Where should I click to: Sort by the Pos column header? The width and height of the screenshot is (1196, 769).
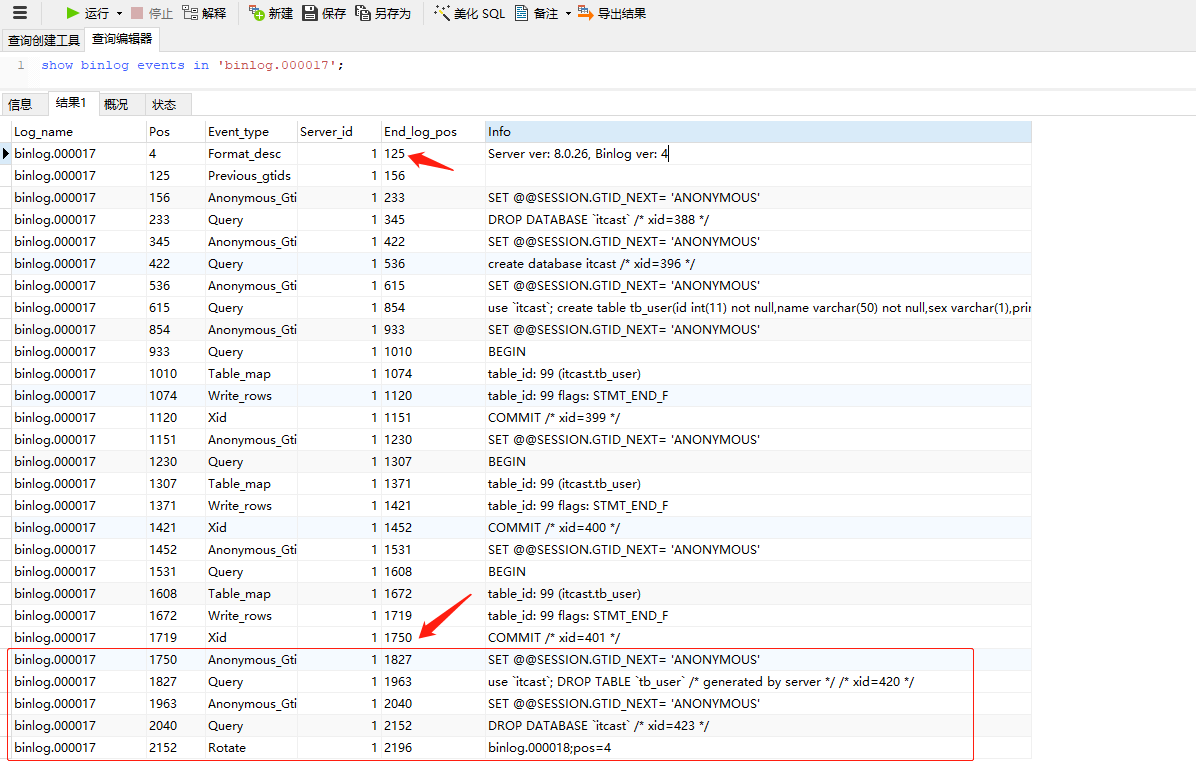tap(175, 132)
